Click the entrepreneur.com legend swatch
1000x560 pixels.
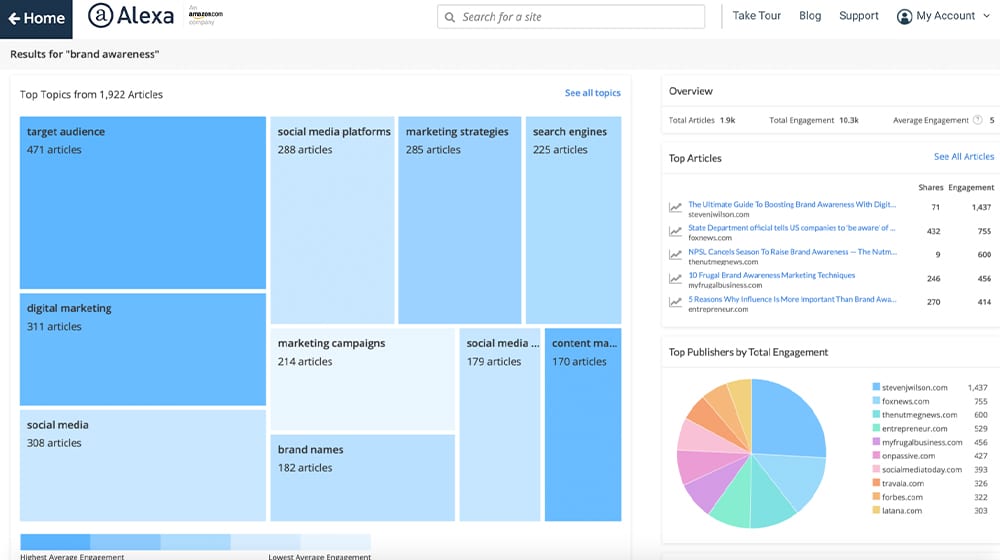point(876,428)
